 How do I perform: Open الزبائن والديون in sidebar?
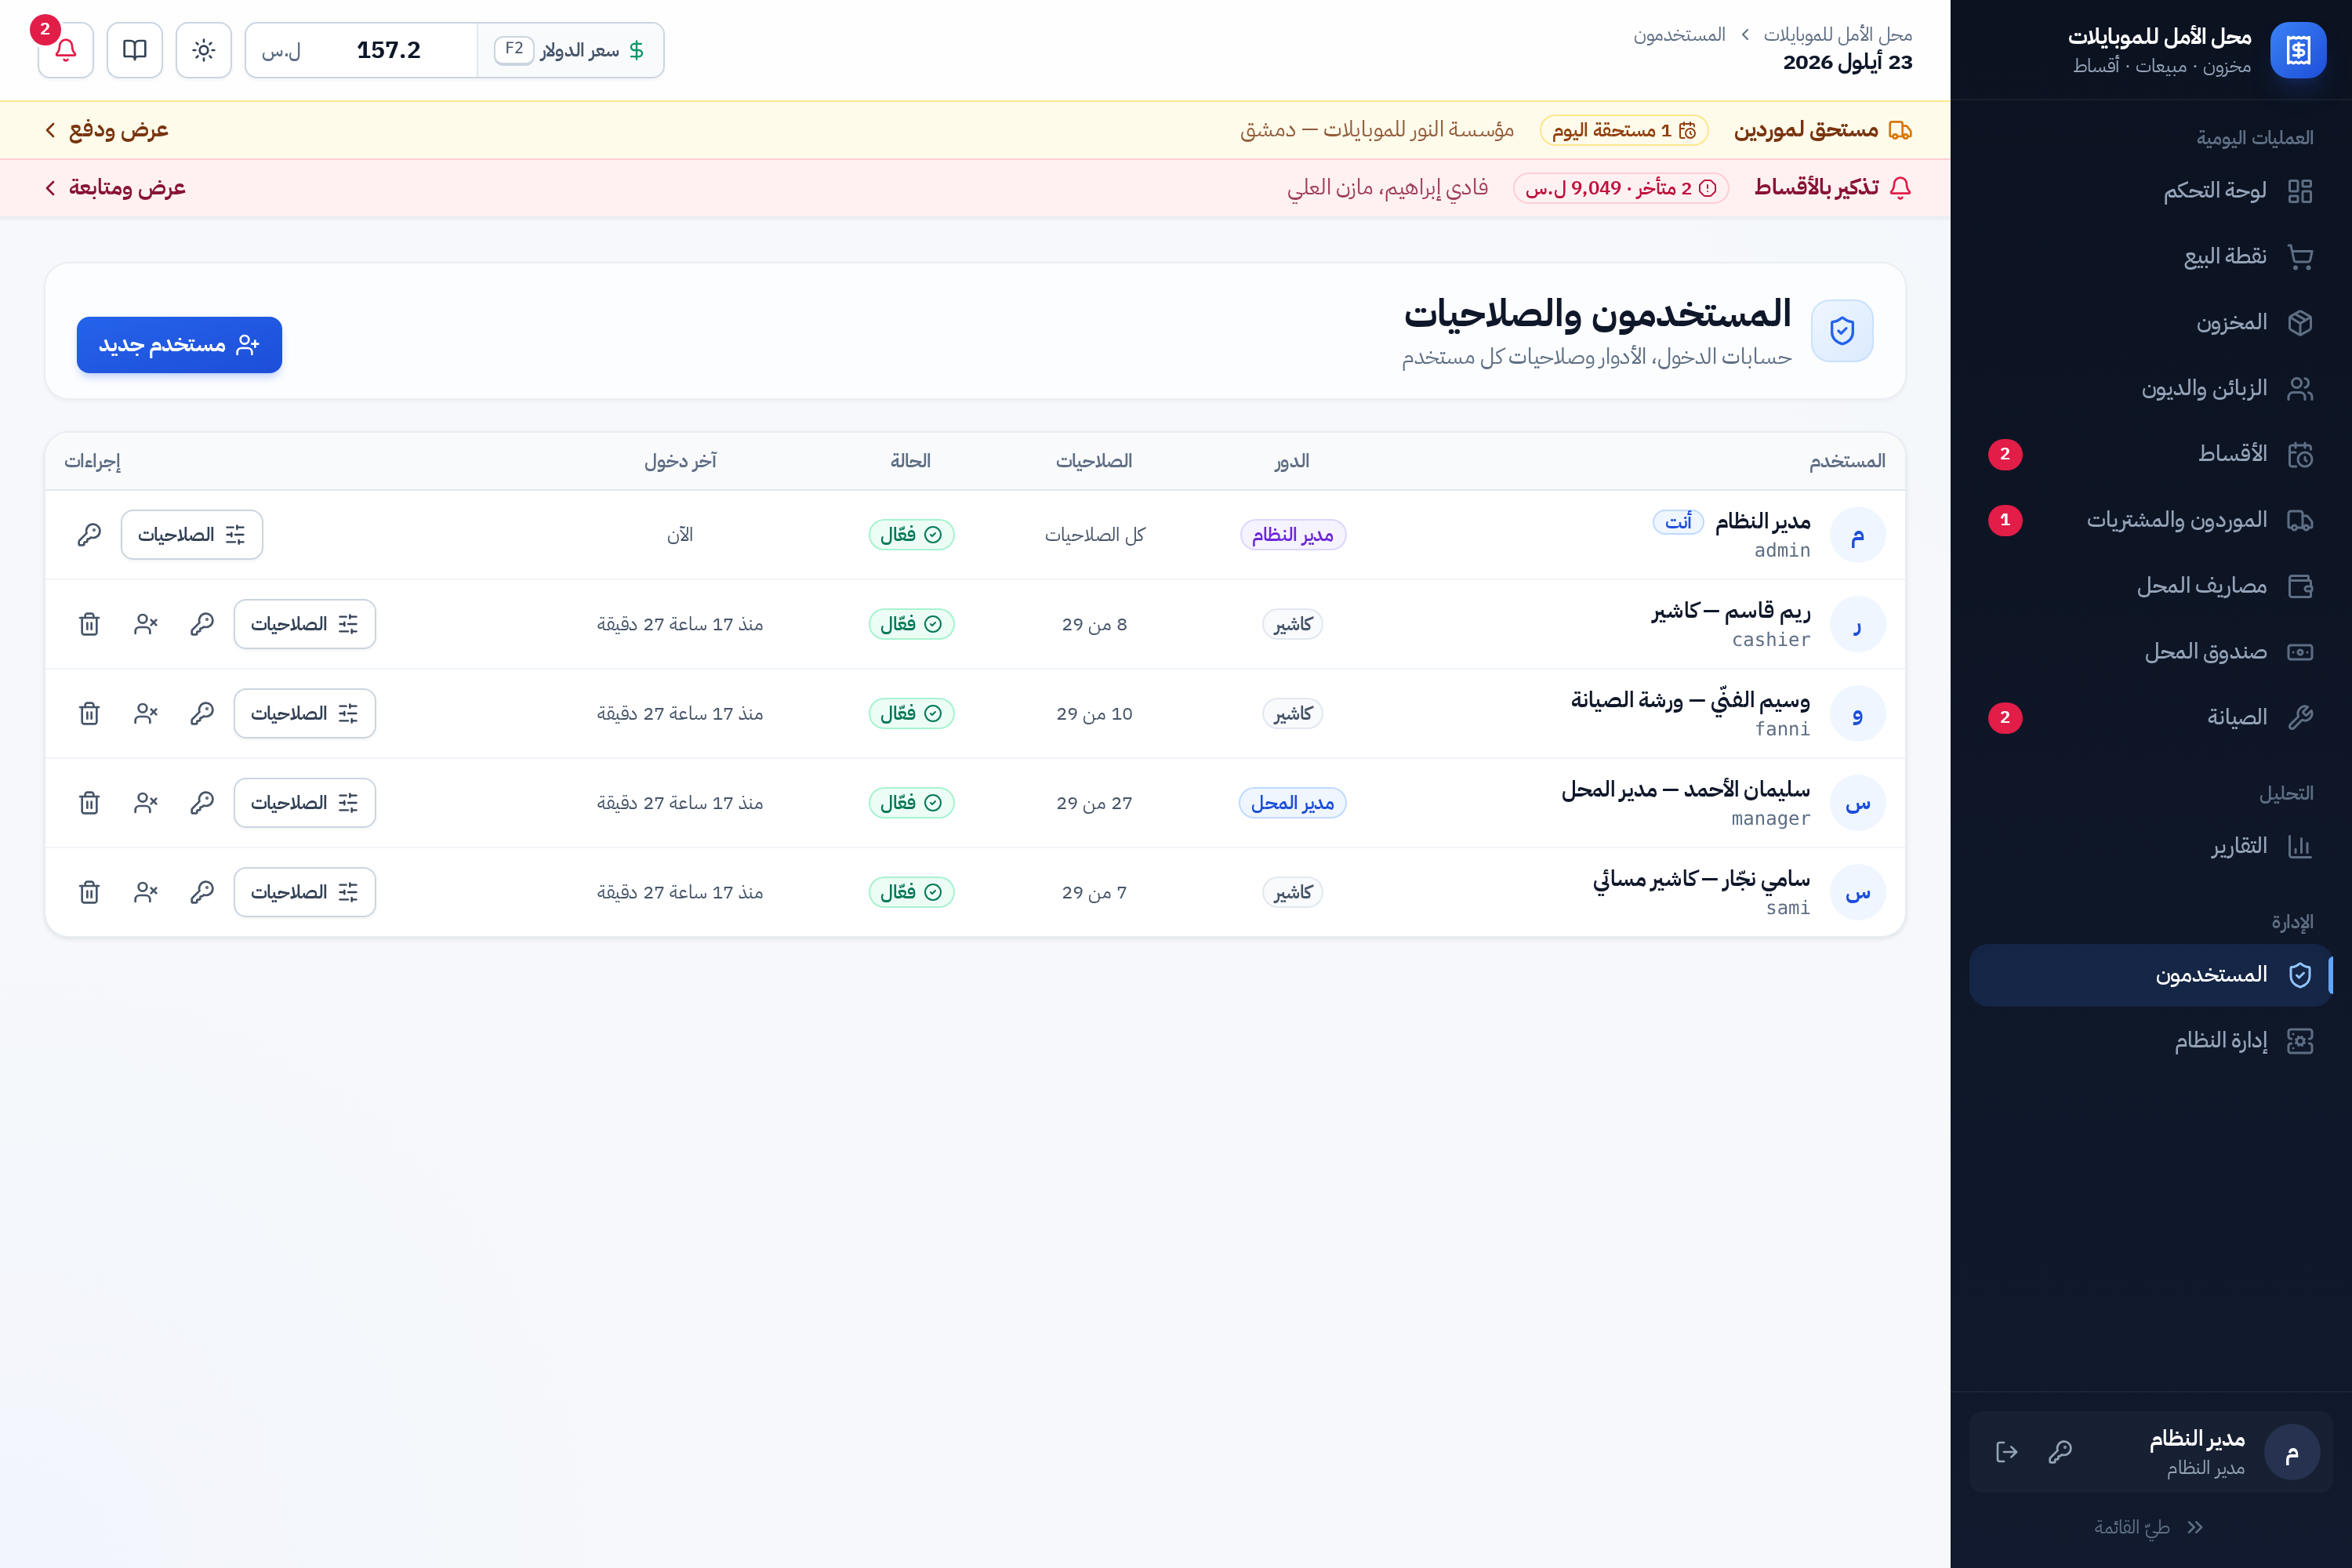click(x=2151, y=389)
